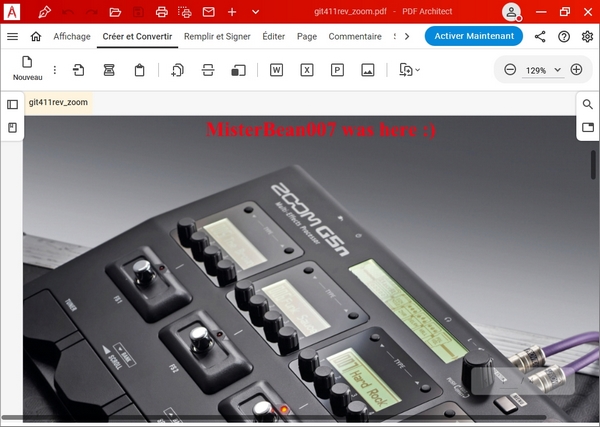The image size is (600, 427).
Task: Print the document using printer icon
Action: click(162, 12)
